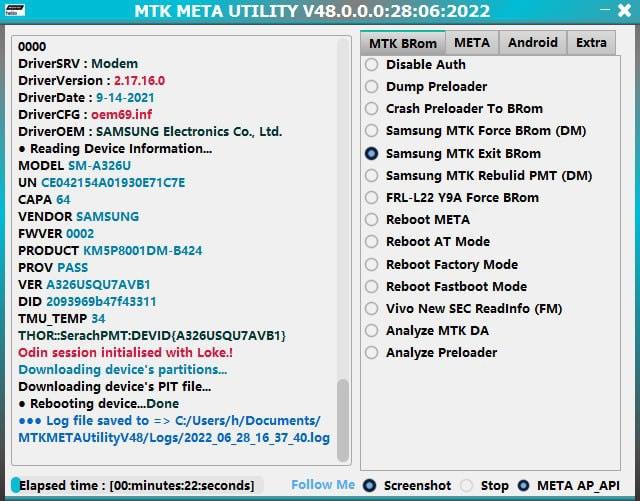This screenshot has height=501, width=640.
Task: Select Dump Preloader radio button
Action: 371,87
